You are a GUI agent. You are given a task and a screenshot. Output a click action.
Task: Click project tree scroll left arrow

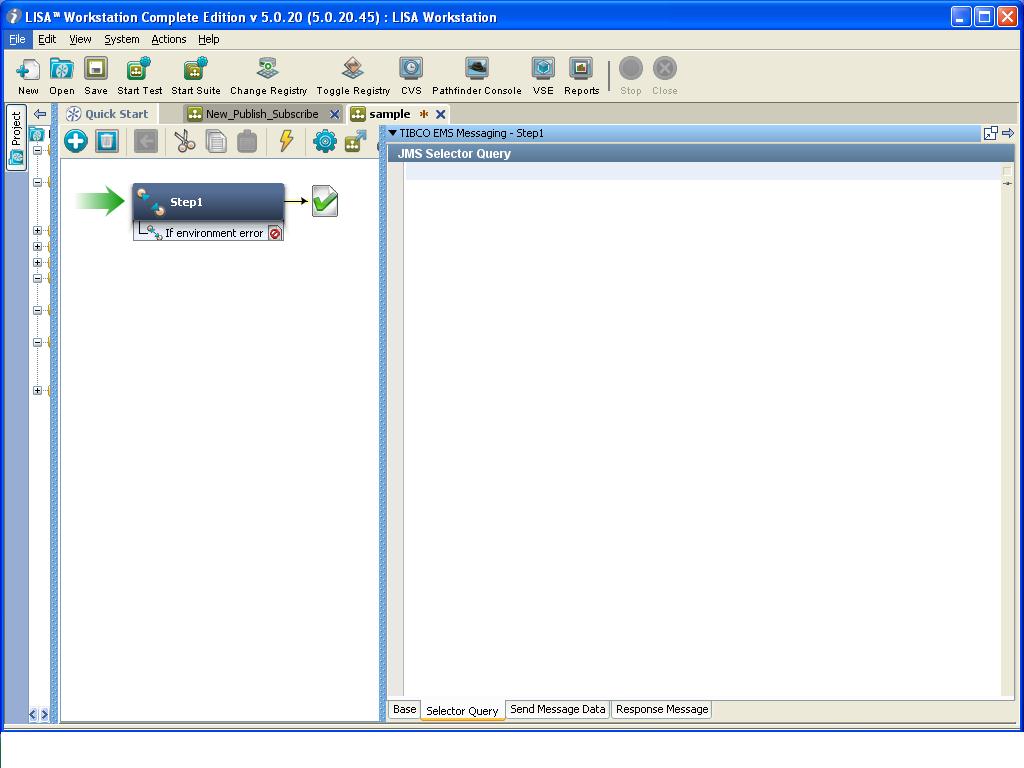tap(33, 714)
